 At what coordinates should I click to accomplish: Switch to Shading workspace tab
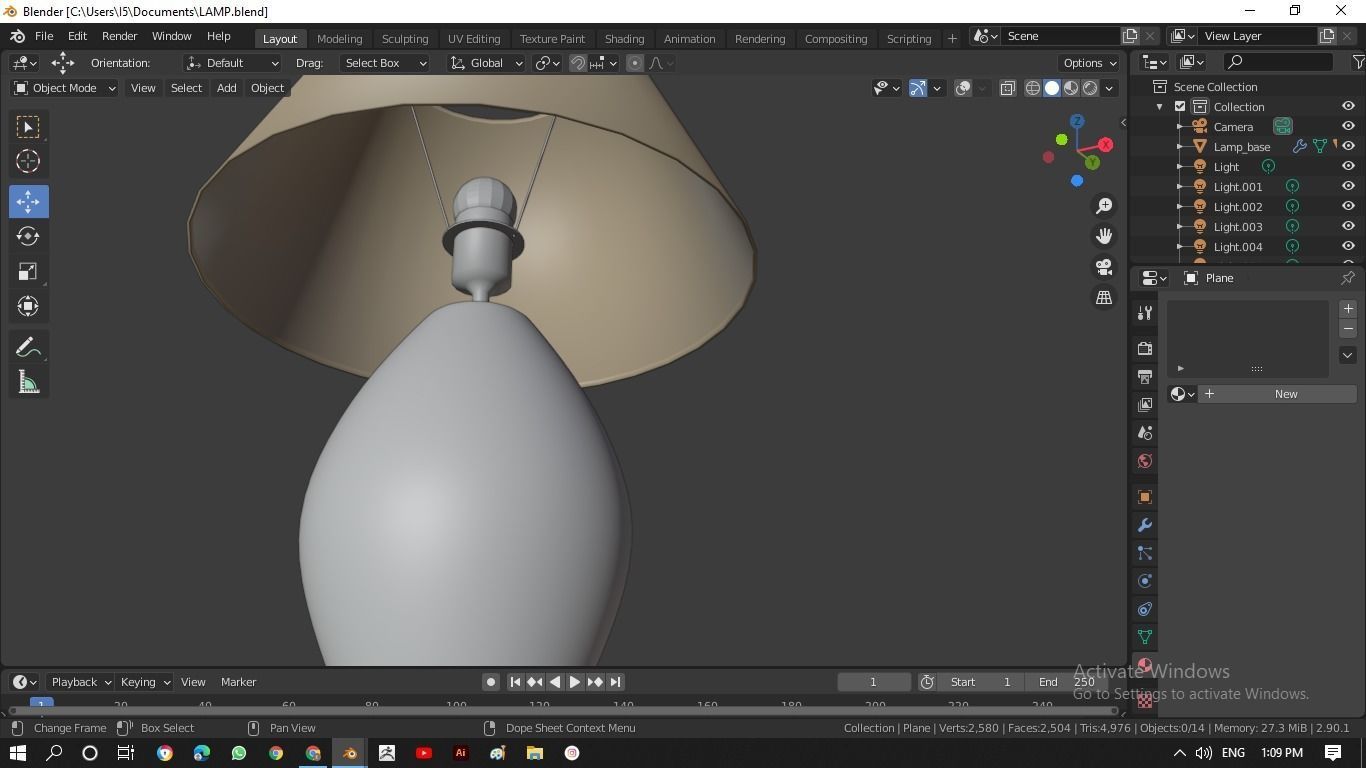pos(624,38)
